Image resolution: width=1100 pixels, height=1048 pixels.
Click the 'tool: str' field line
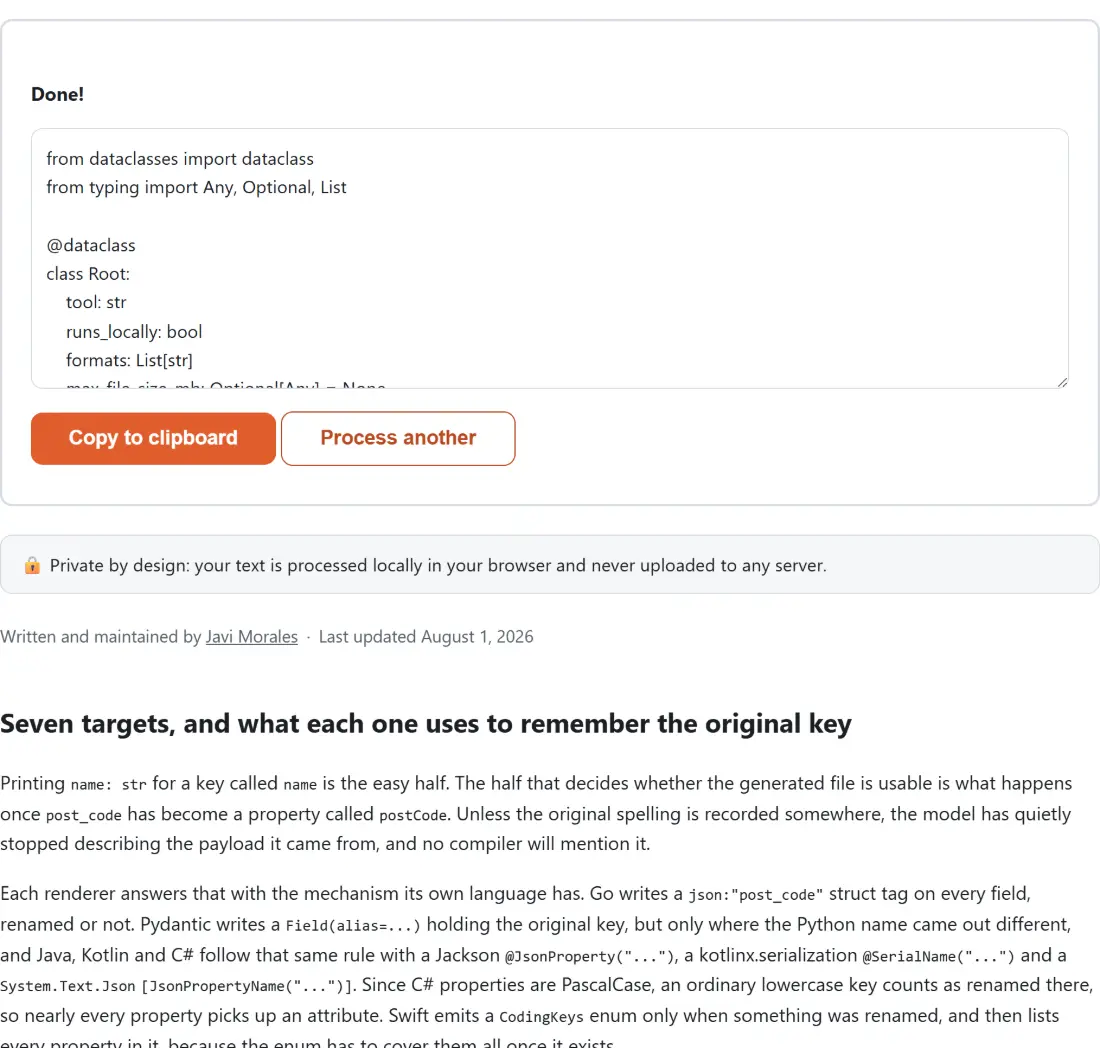95,302
